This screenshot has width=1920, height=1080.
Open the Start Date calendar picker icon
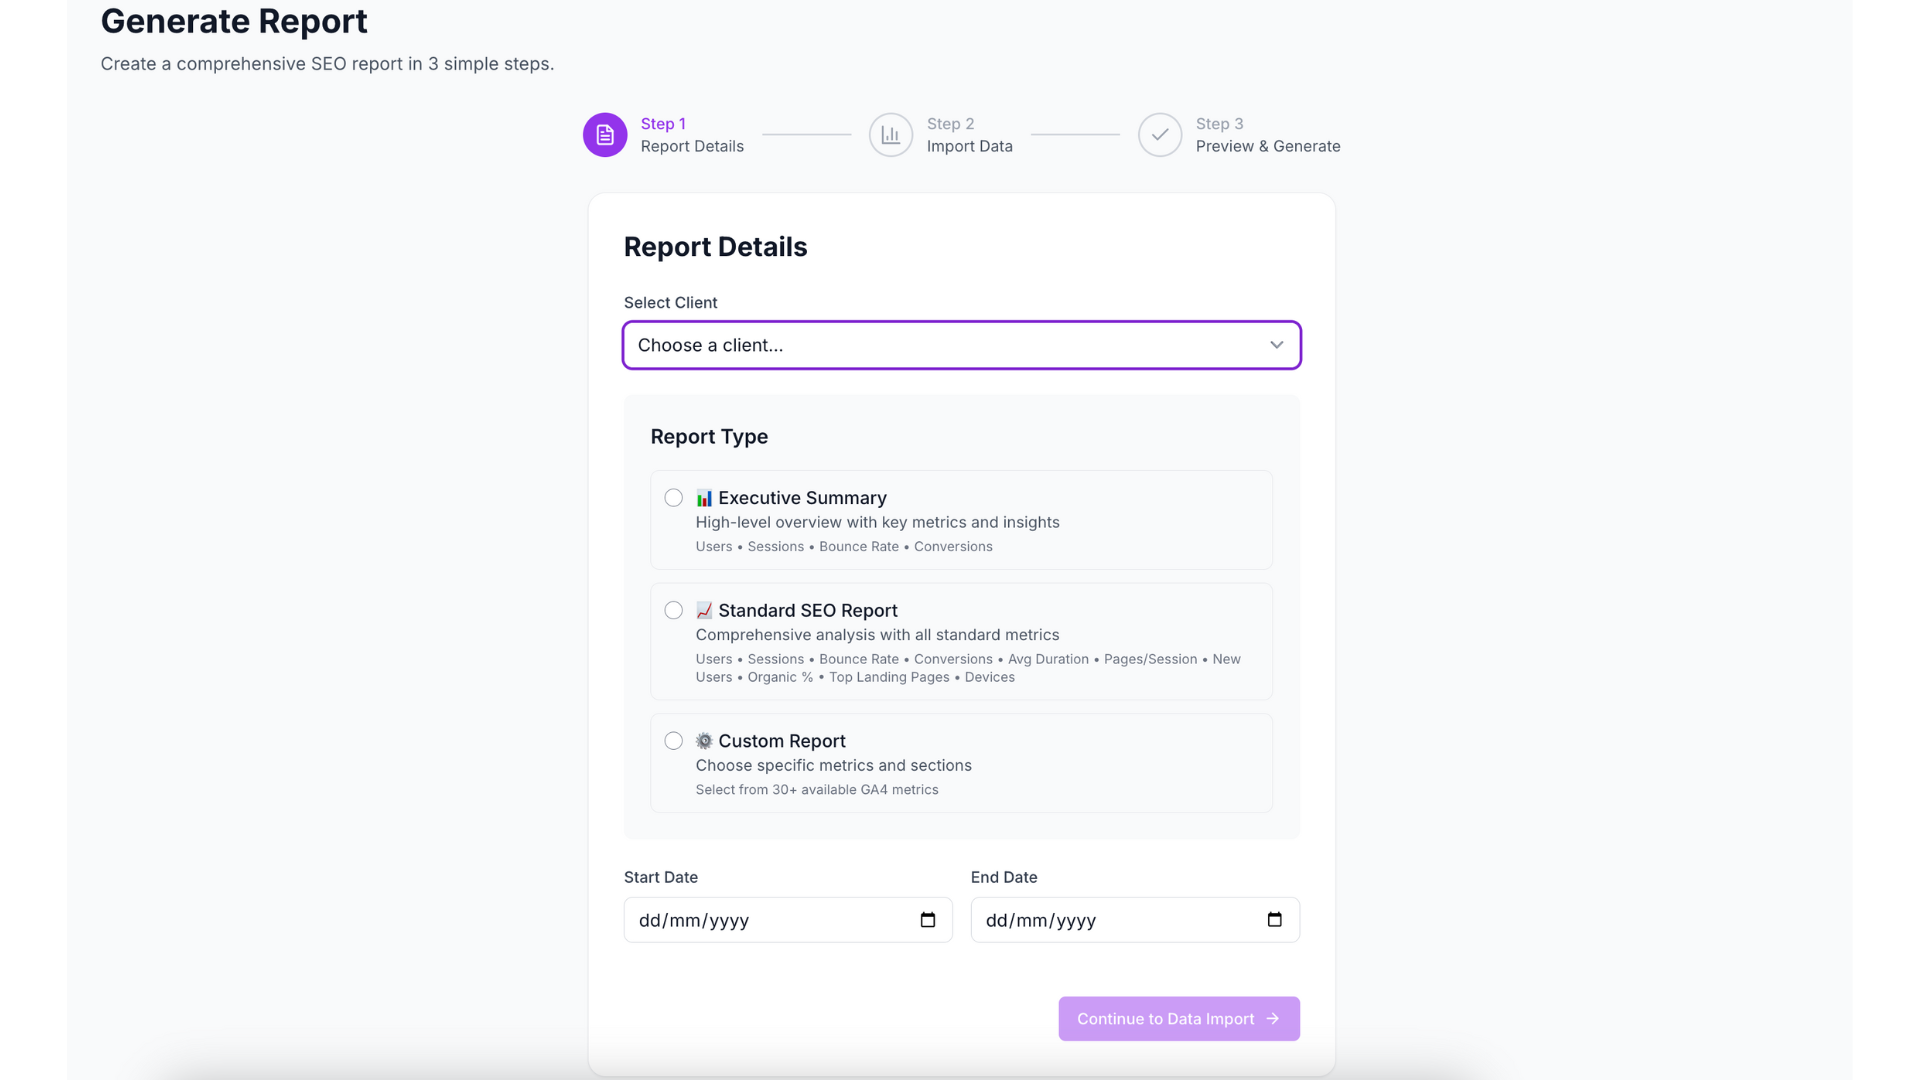(928, 920)
